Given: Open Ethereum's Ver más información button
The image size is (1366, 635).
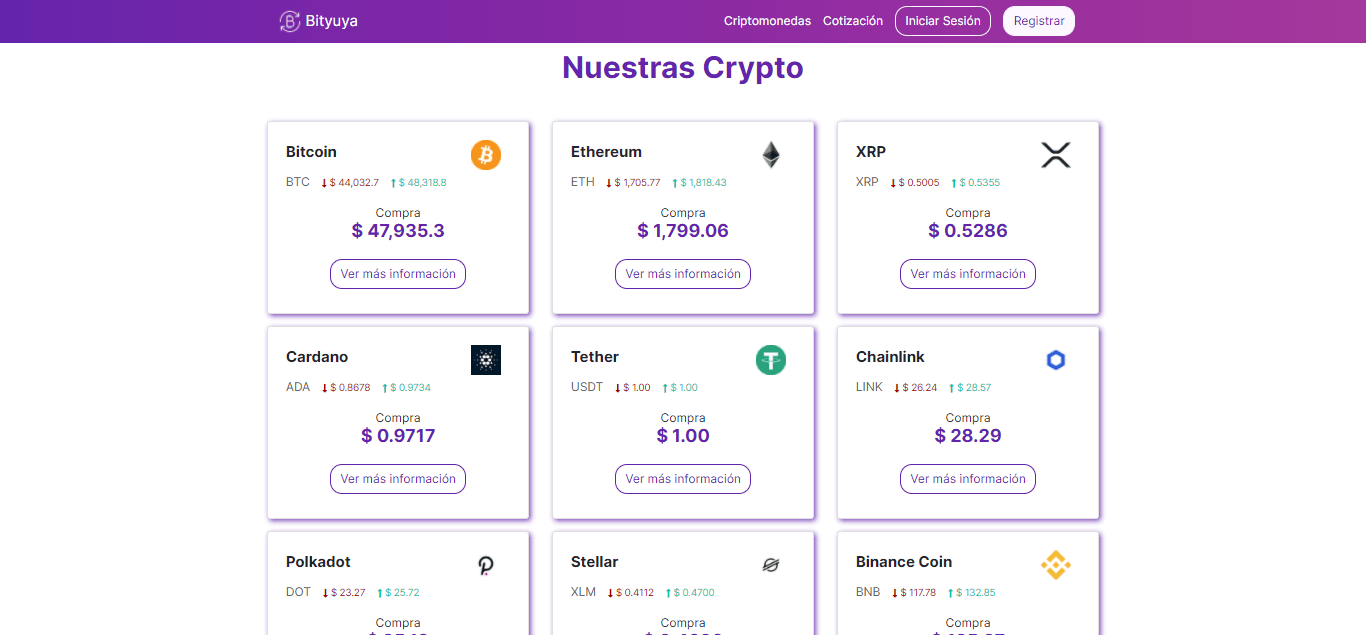Looking at the screenshot, I should click(x=683, y=274).
